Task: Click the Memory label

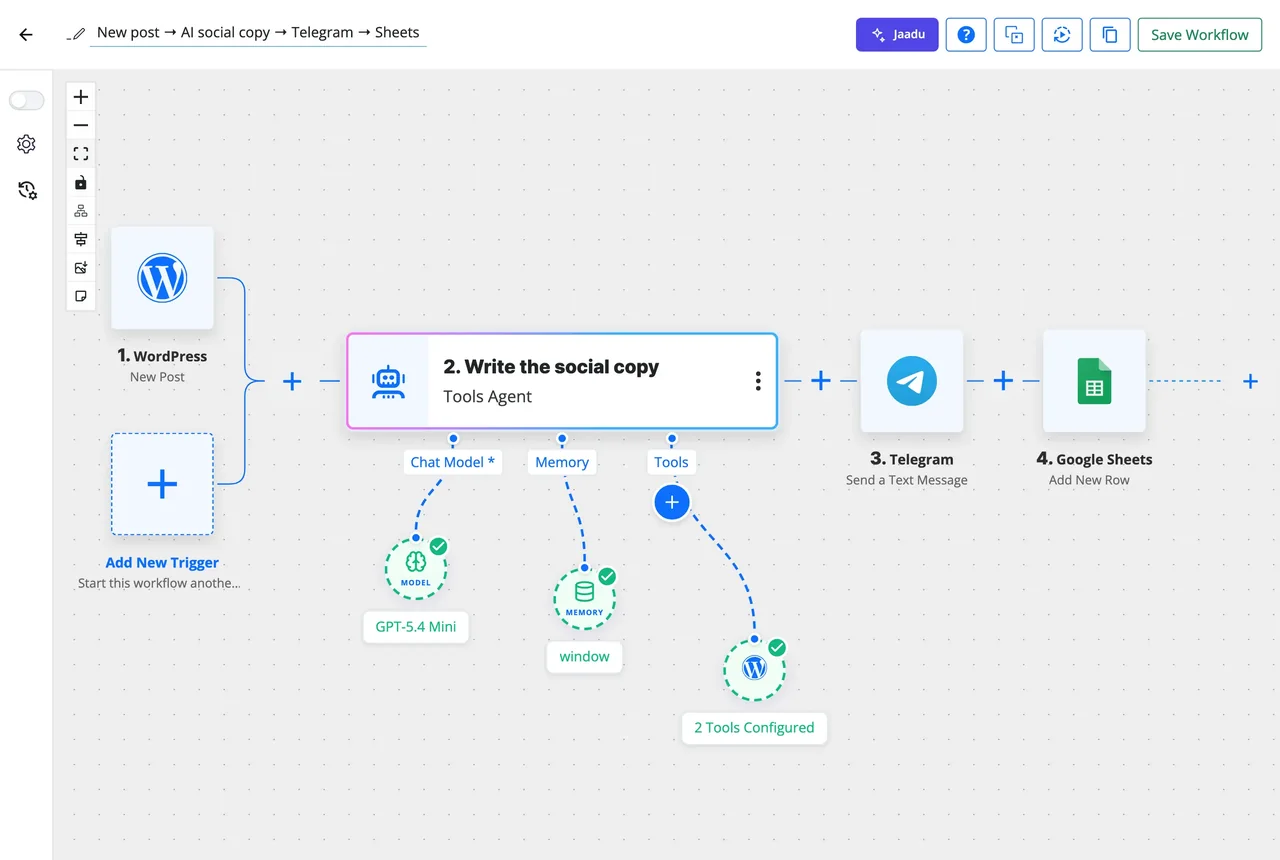Action: pyautogui.click(x=562, y=462)
